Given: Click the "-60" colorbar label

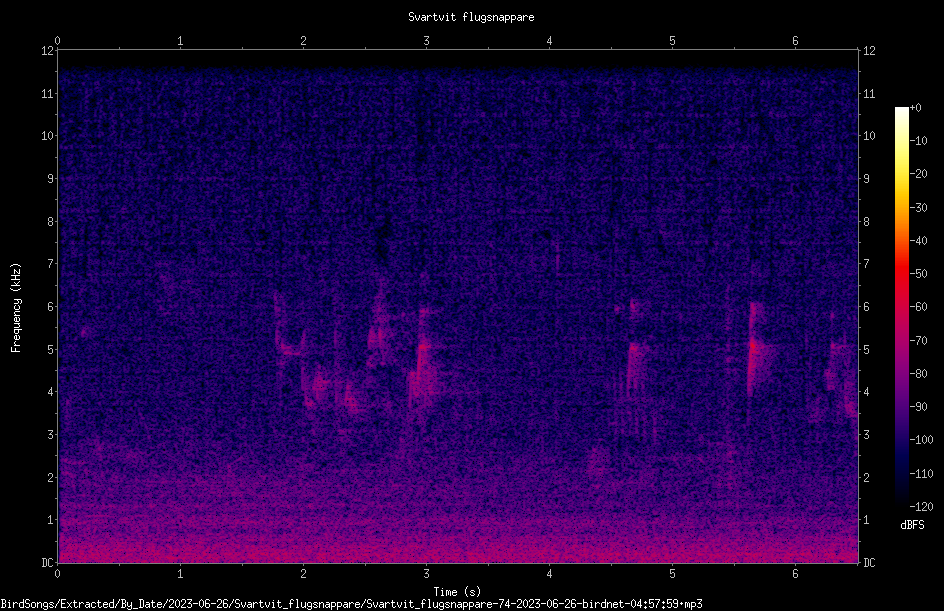Looking at the screenshot, I should (919, 307).
